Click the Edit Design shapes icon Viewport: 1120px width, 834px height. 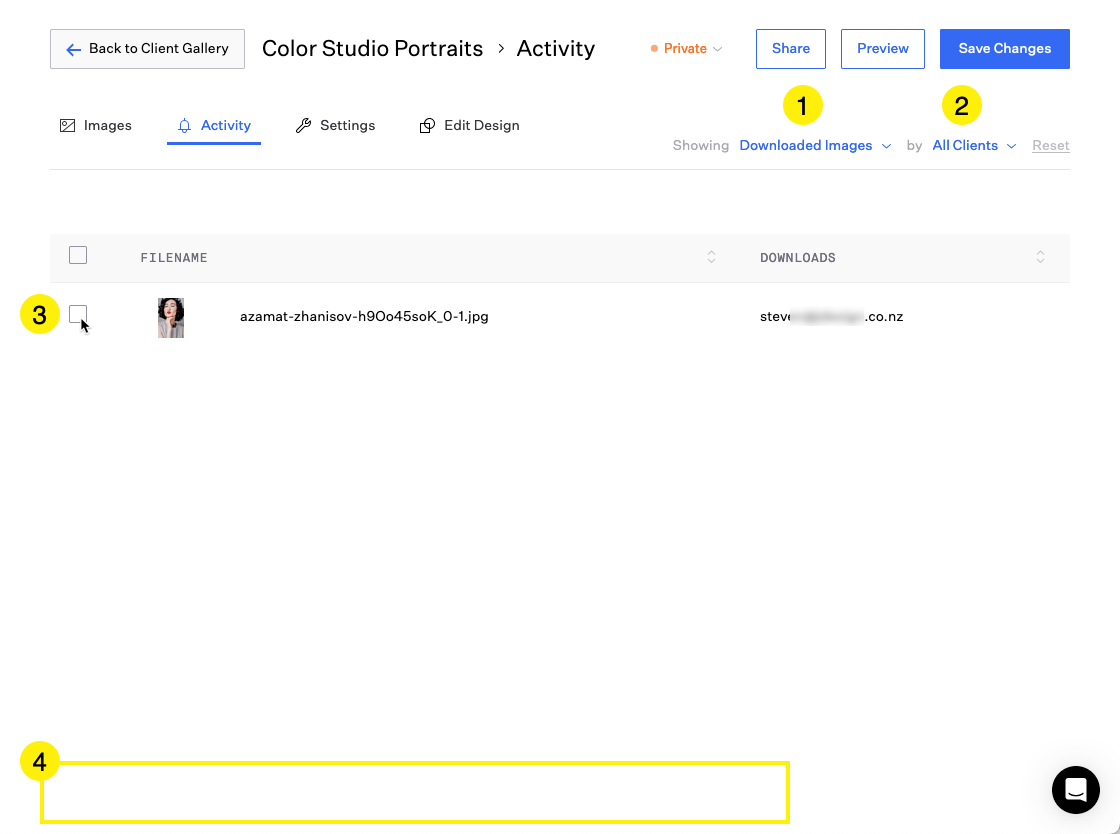click(x=427, y=126)
